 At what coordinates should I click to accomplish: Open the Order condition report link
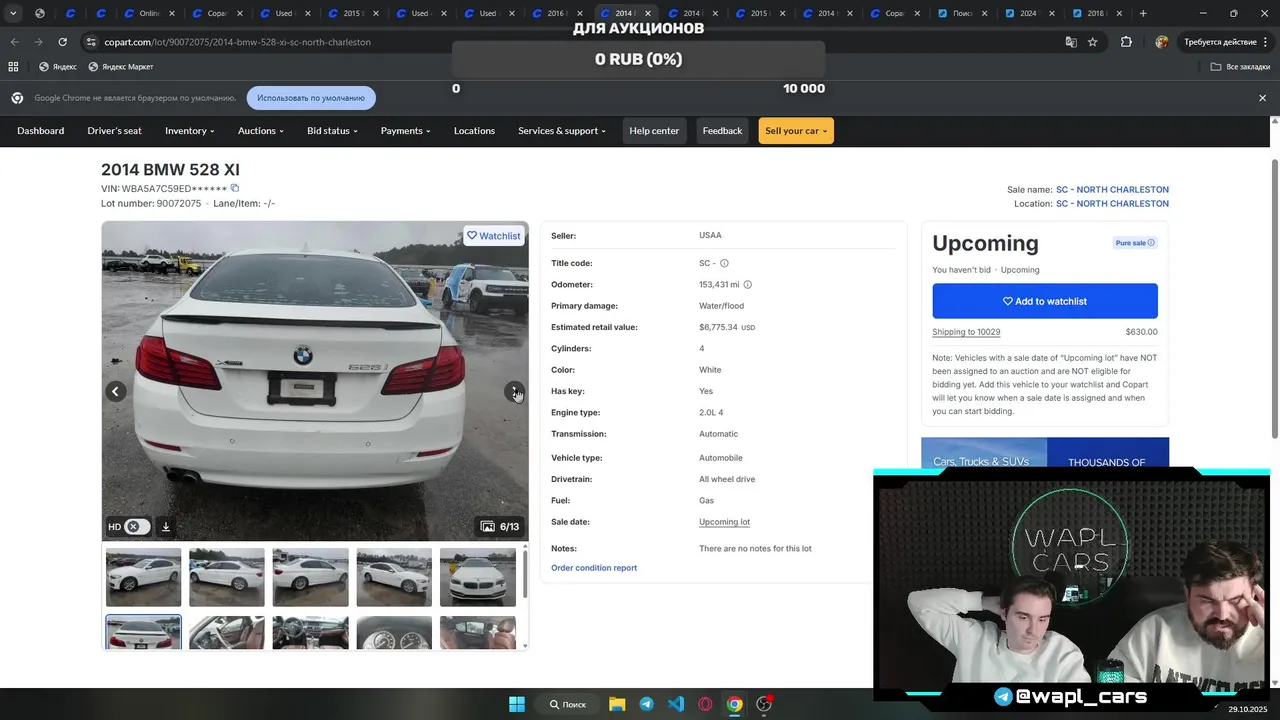click(594, 568)
